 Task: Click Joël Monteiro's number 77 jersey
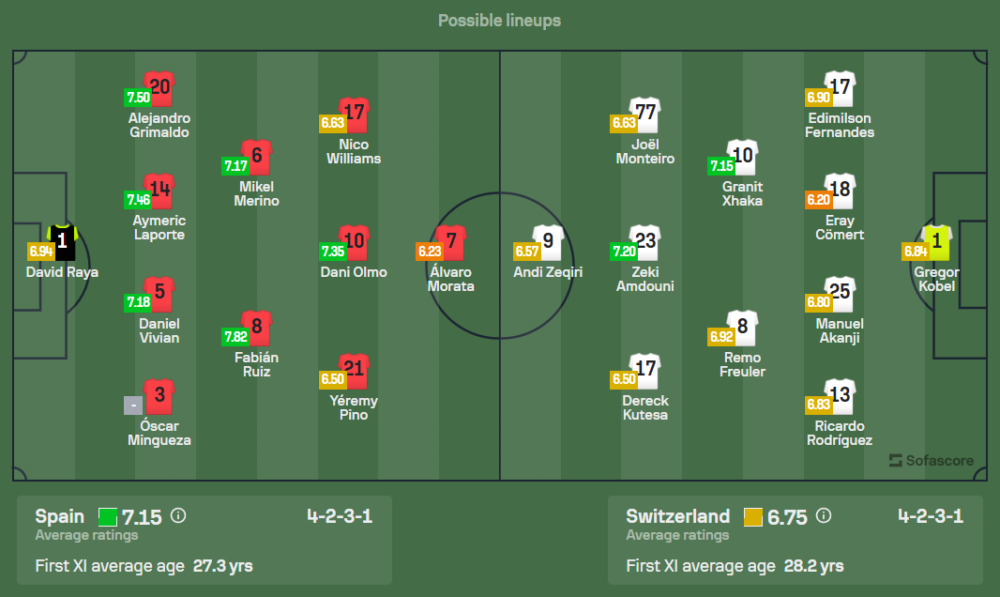tap(645, 113)
